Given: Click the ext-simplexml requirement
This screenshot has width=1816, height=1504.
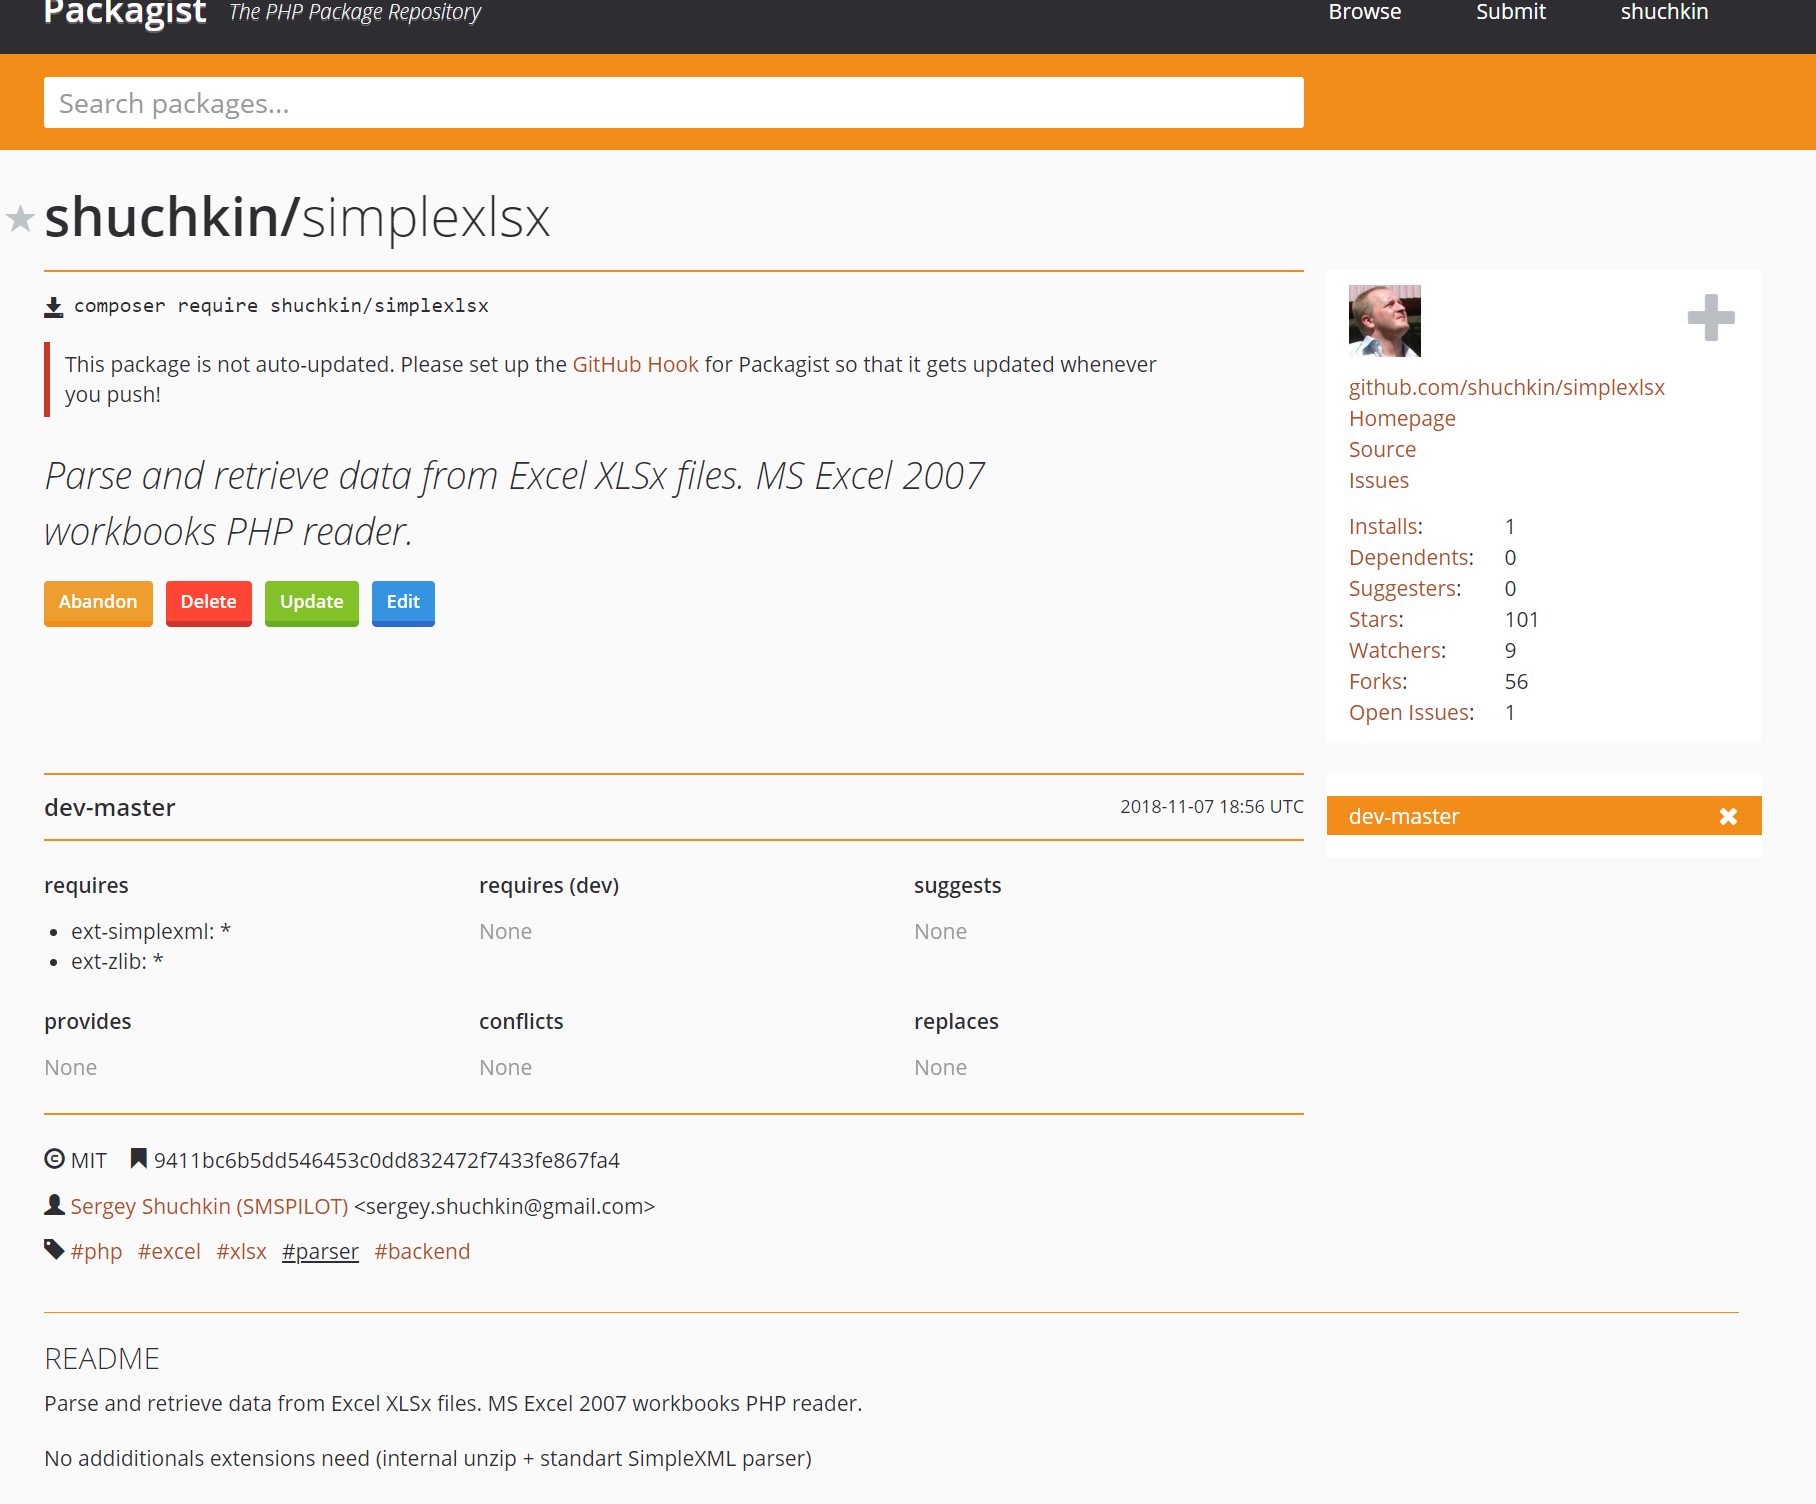Looking at the screenshot, I should pos(151,932).
